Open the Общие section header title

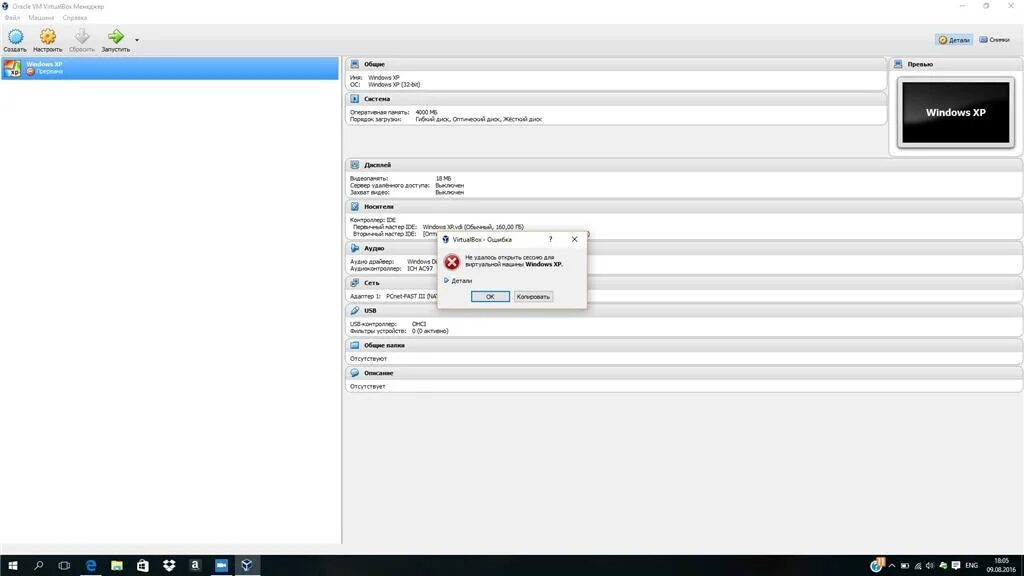point(374,64)
